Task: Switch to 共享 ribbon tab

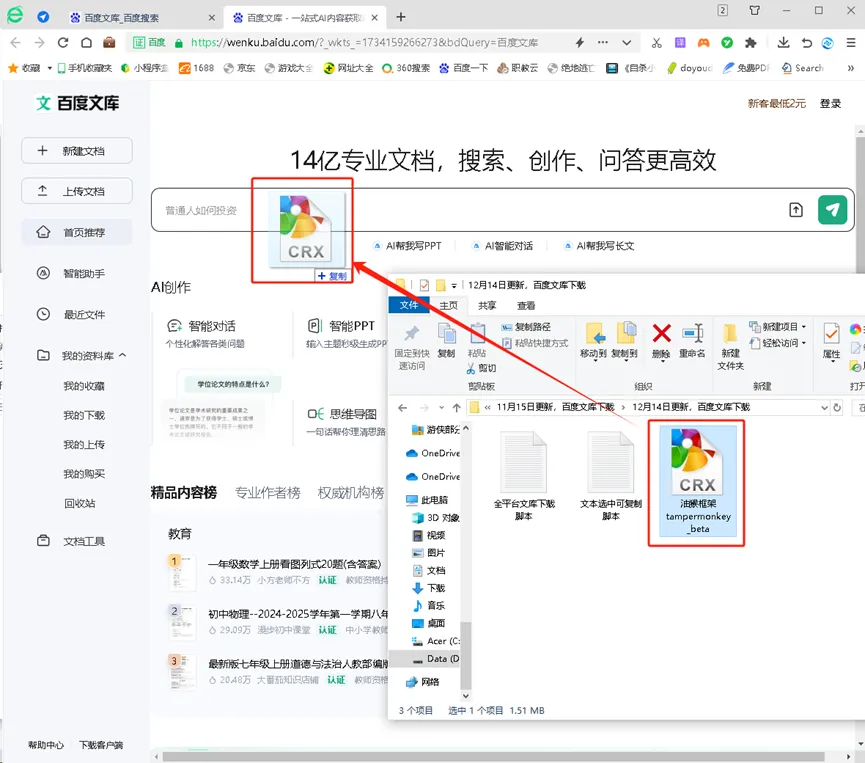Action: pyautogui.click(x=487, y=305)
